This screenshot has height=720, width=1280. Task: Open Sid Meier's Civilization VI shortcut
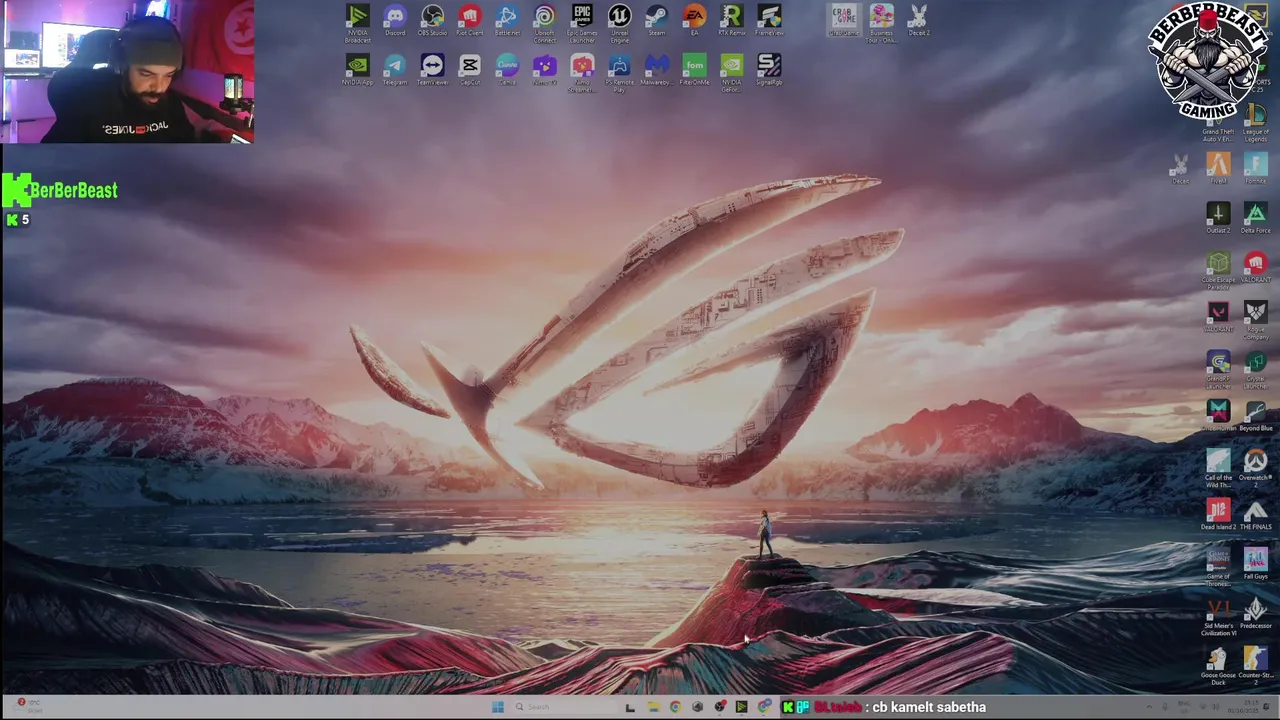[1218, 617]
